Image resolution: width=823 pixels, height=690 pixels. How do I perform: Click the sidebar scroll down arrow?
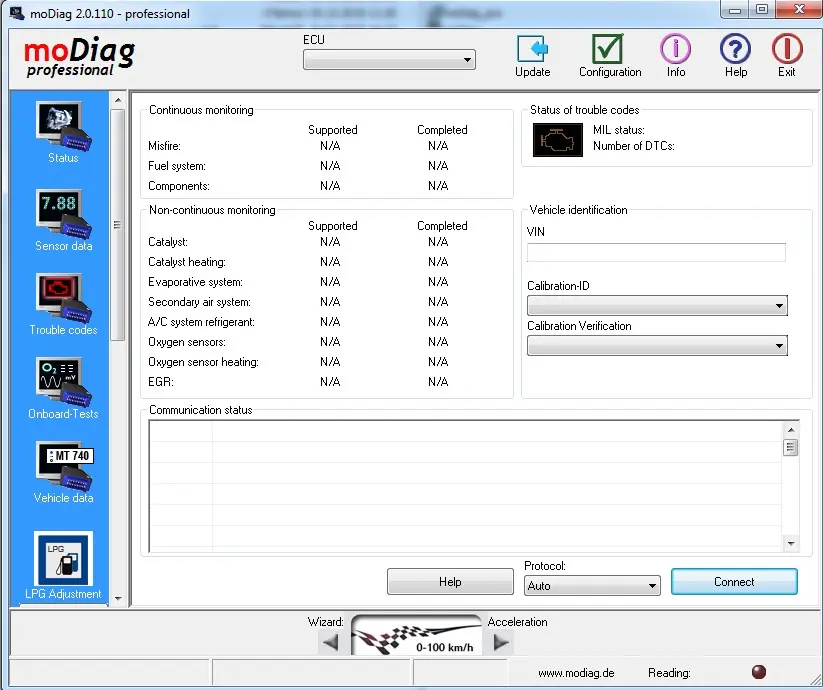[118, 598]
